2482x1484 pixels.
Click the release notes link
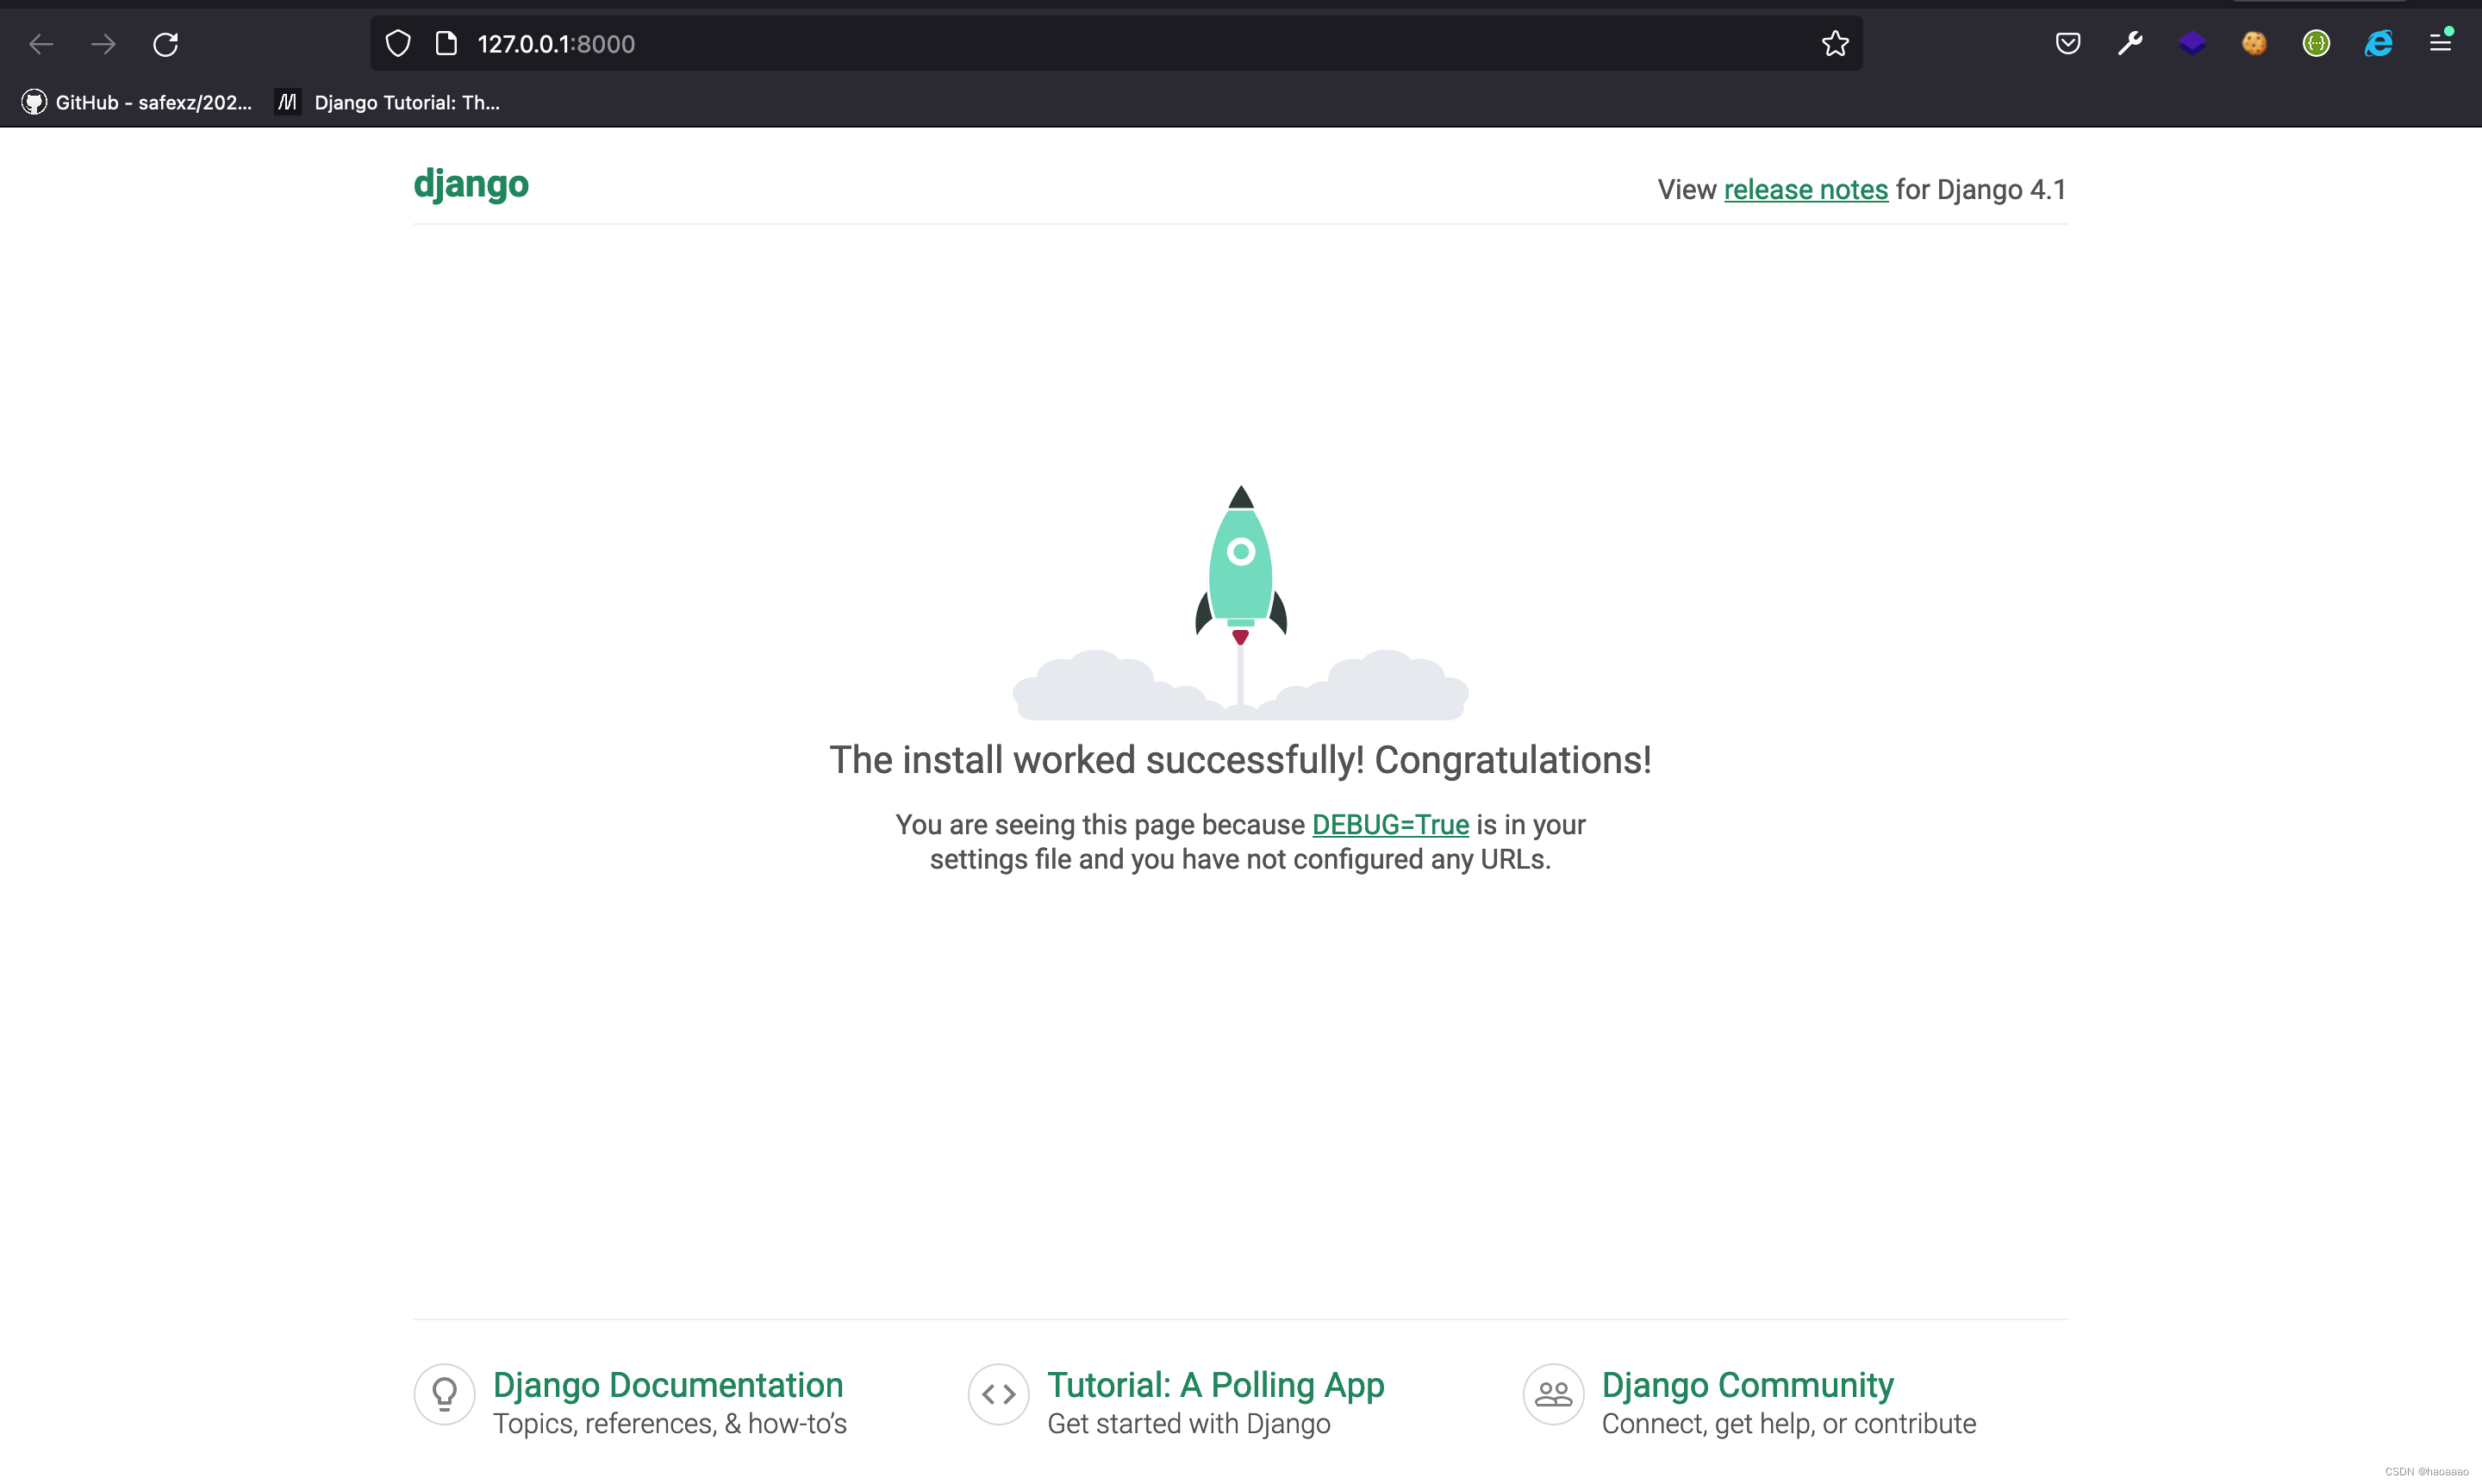(1805, 189)
